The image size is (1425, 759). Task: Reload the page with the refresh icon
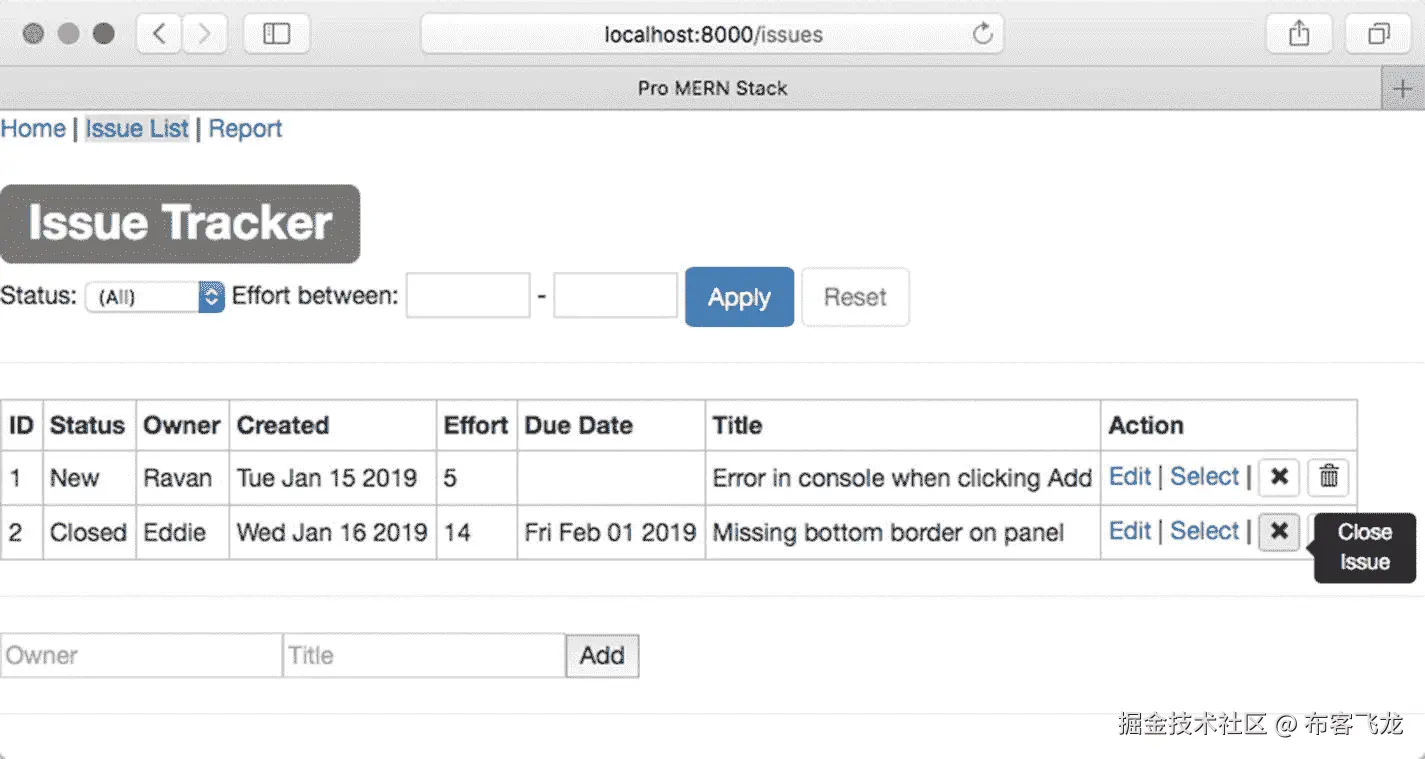coord(982,34)
